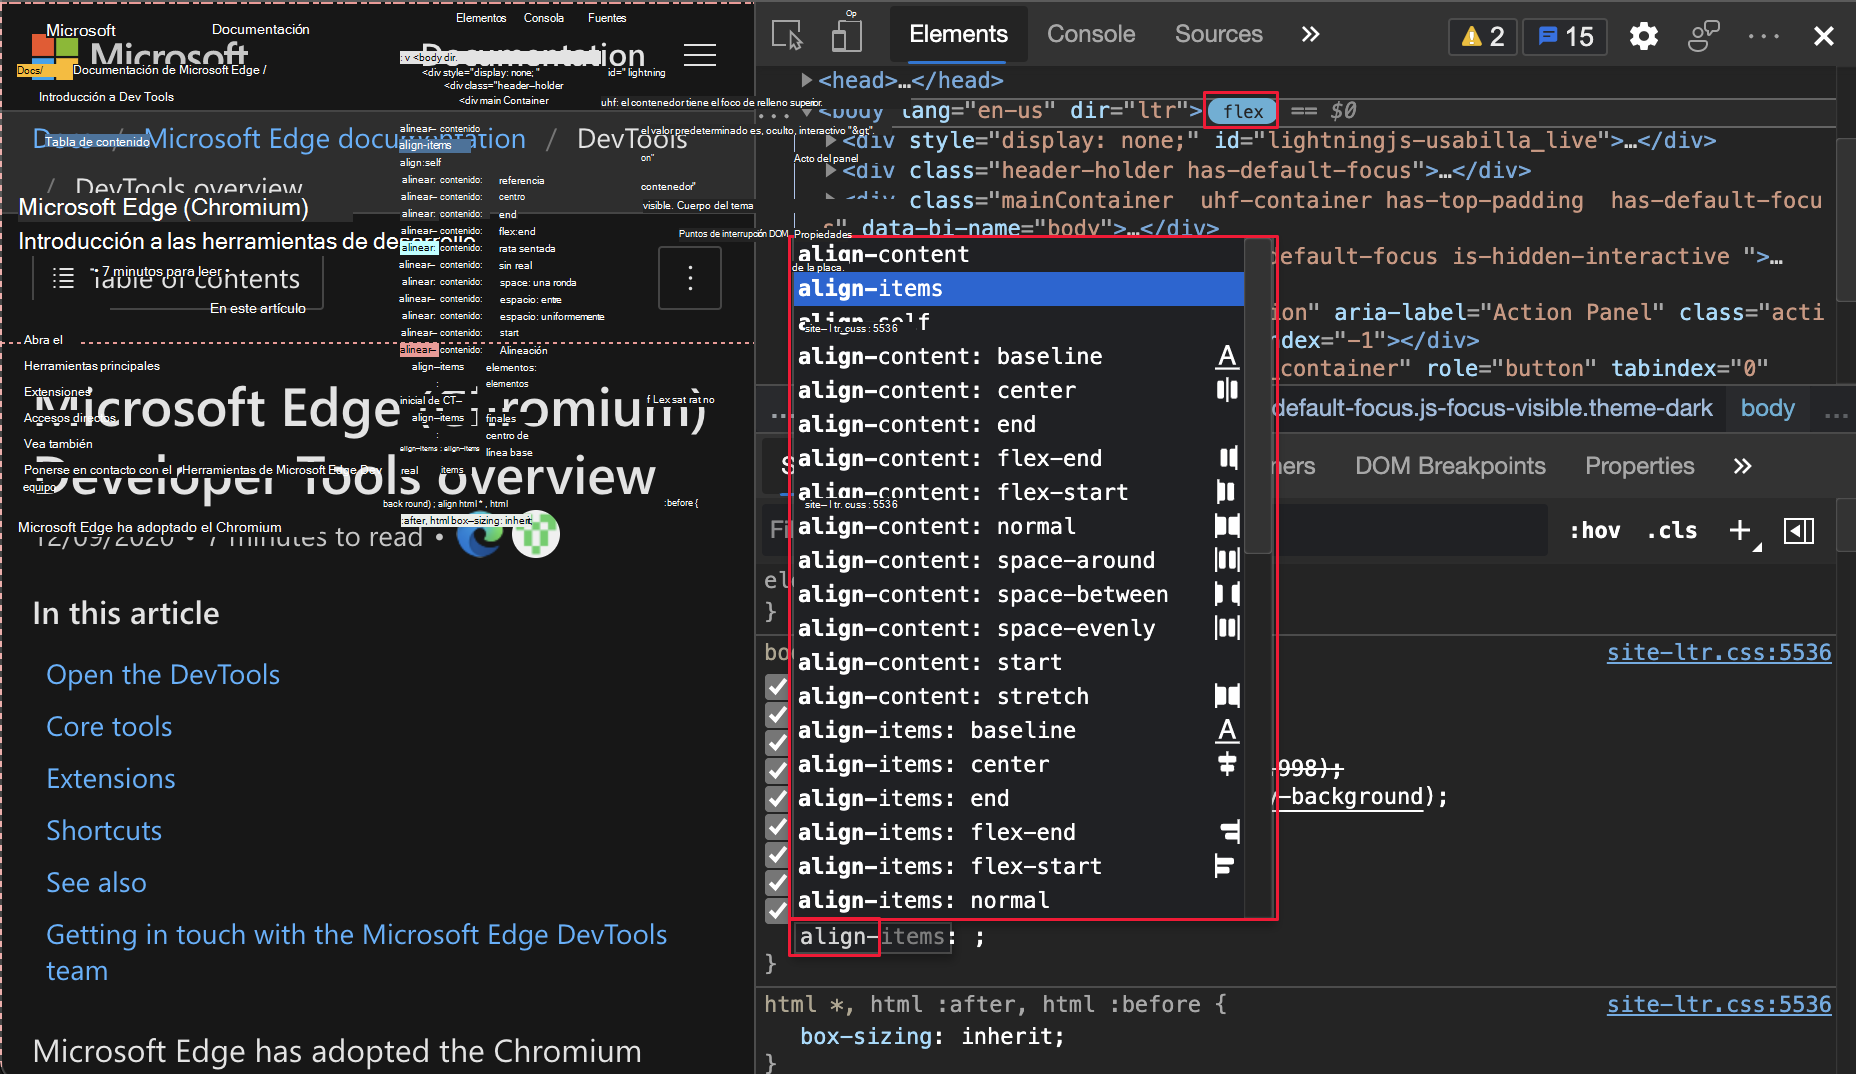Open the hidden panels chevron menu
Viewport: 1856px width, 1074px height.
(1310, 33)
